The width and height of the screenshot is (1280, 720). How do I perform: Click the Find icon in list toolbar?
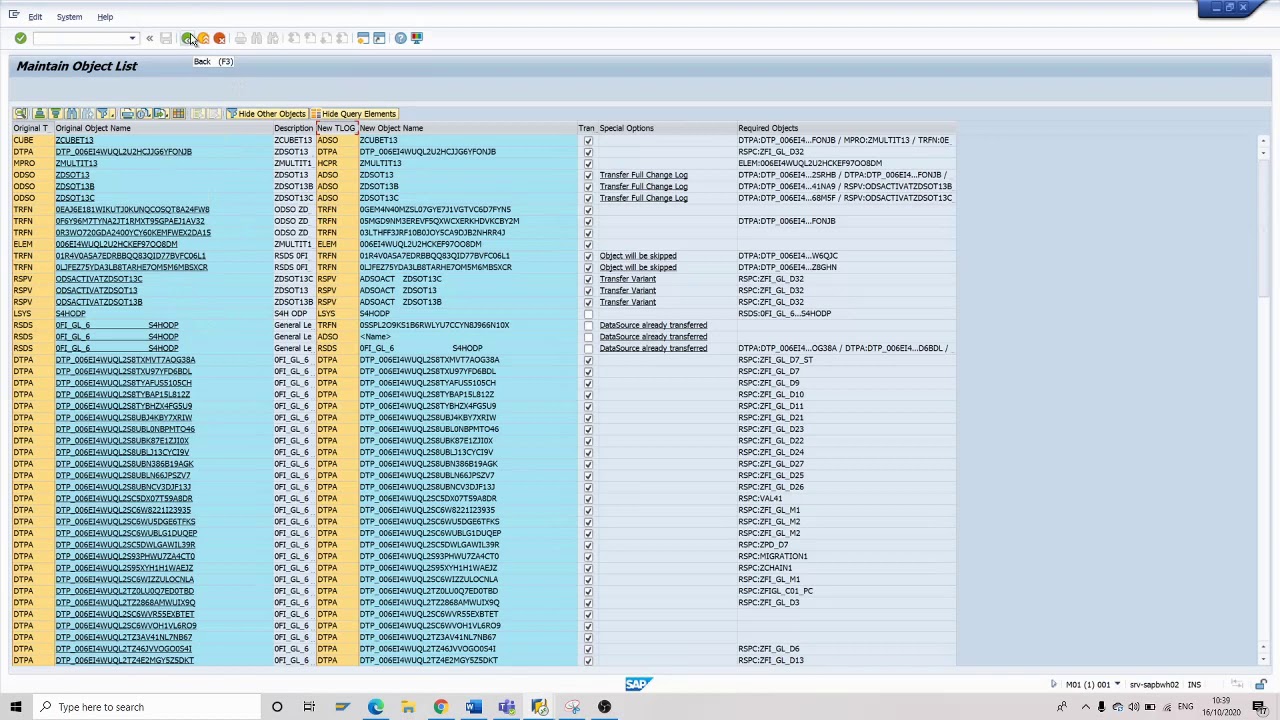[71, 114]
